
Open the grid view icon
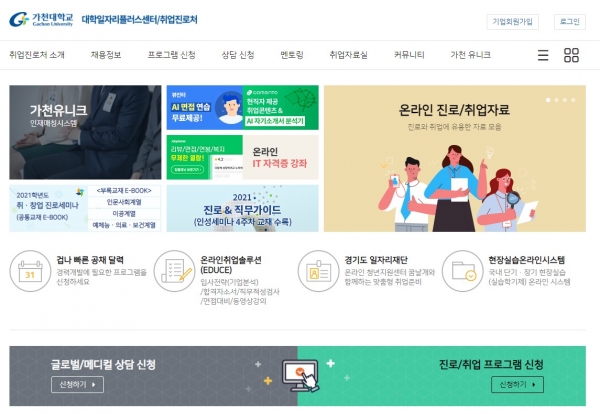point(571,55)
